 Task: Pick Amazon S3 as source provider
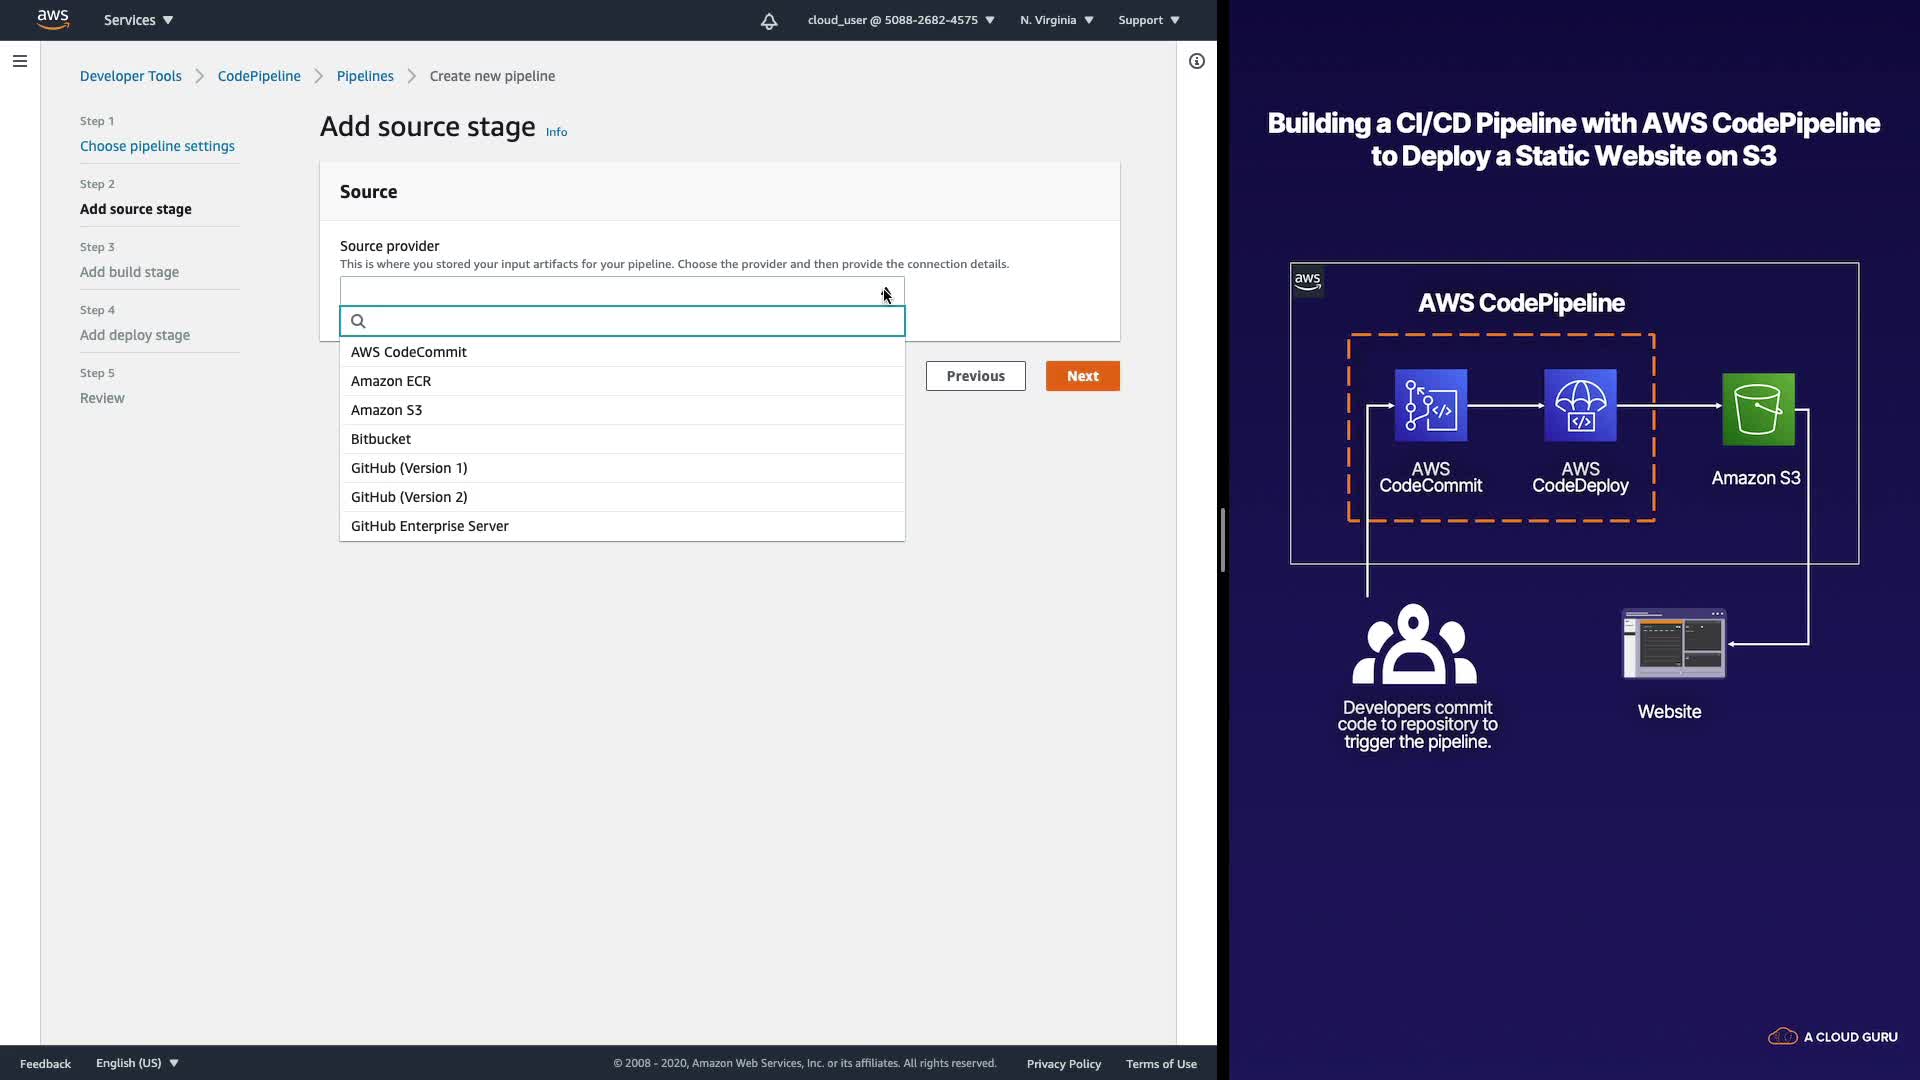(x=386, y=410)
